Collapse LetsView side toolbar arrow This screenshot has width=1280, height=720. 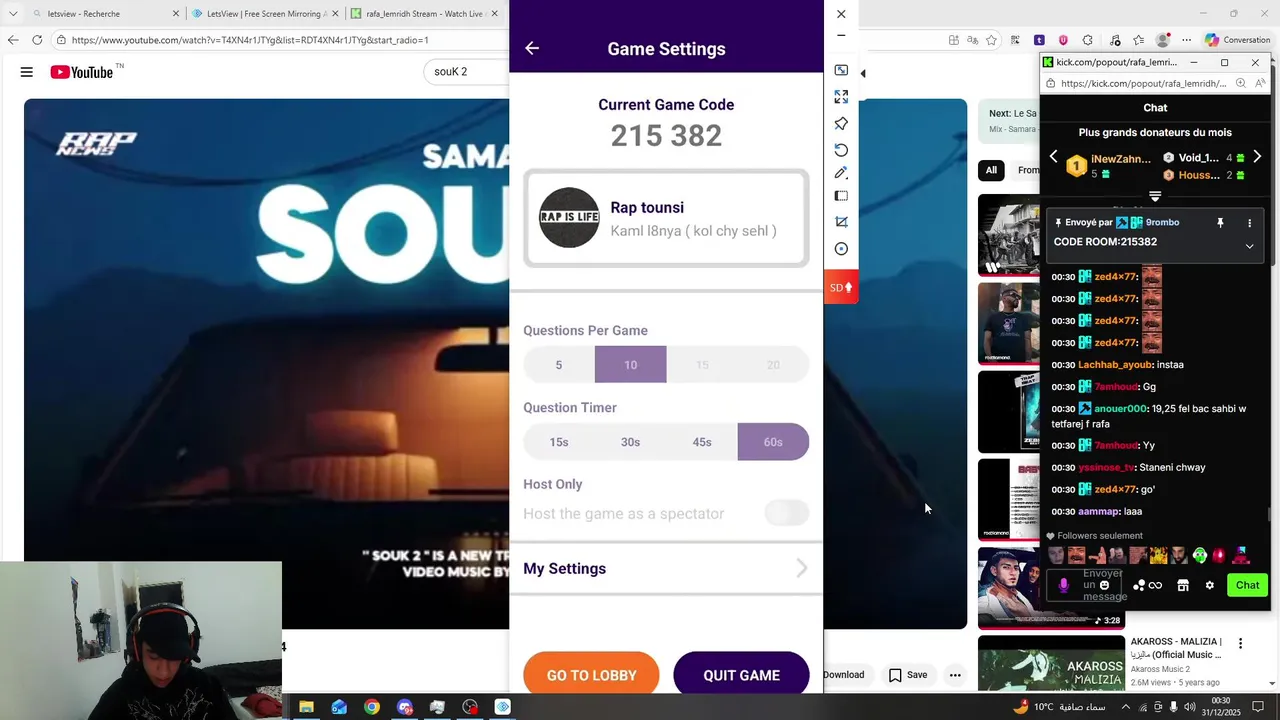863,73
